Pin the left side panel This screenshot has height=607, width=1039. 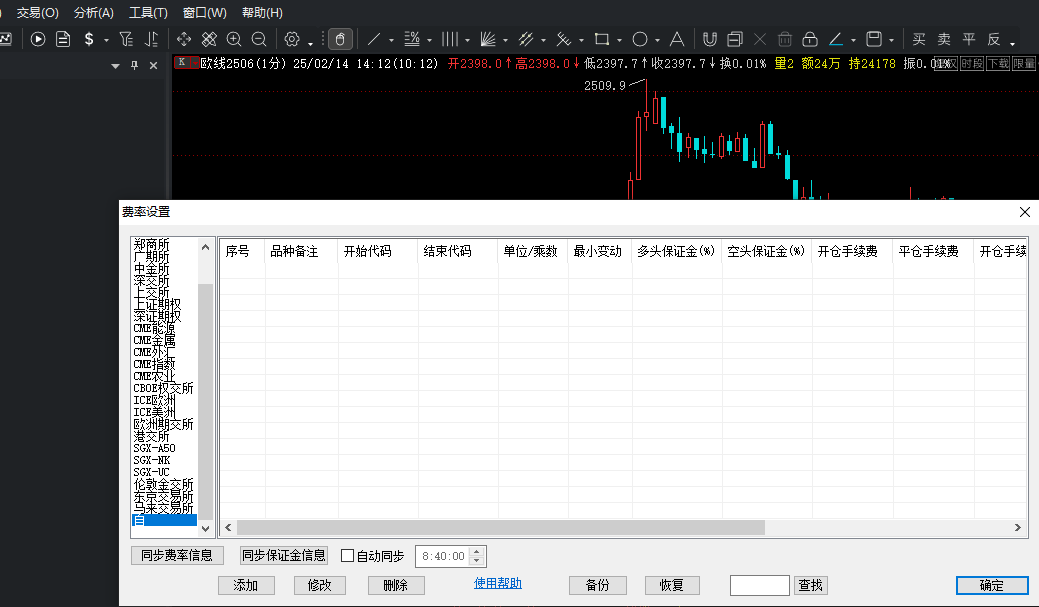pos(135,65)
